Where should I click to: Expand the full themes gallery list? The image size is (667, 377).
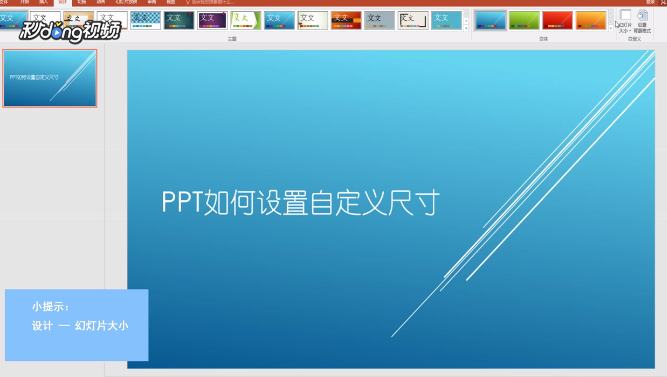[x=466, y=28]
